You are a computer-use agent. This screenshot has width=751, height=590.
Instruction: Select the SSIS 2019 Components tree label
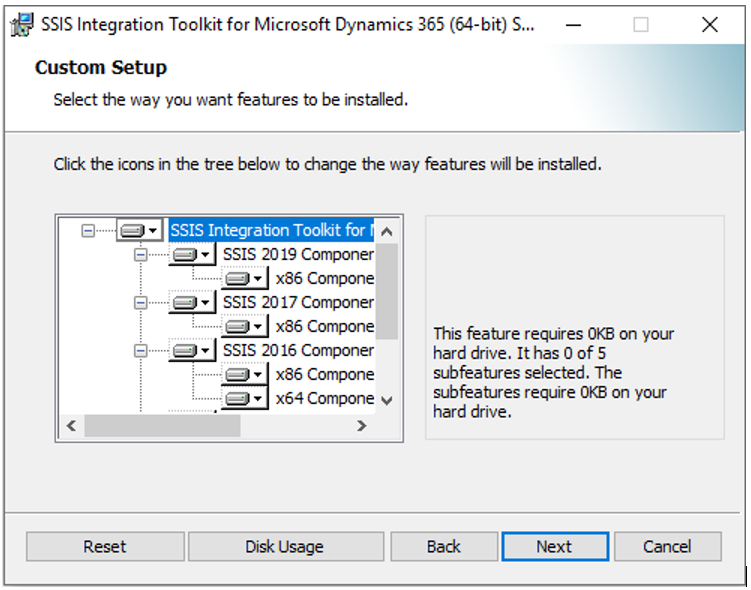click(x=298, y=254)
